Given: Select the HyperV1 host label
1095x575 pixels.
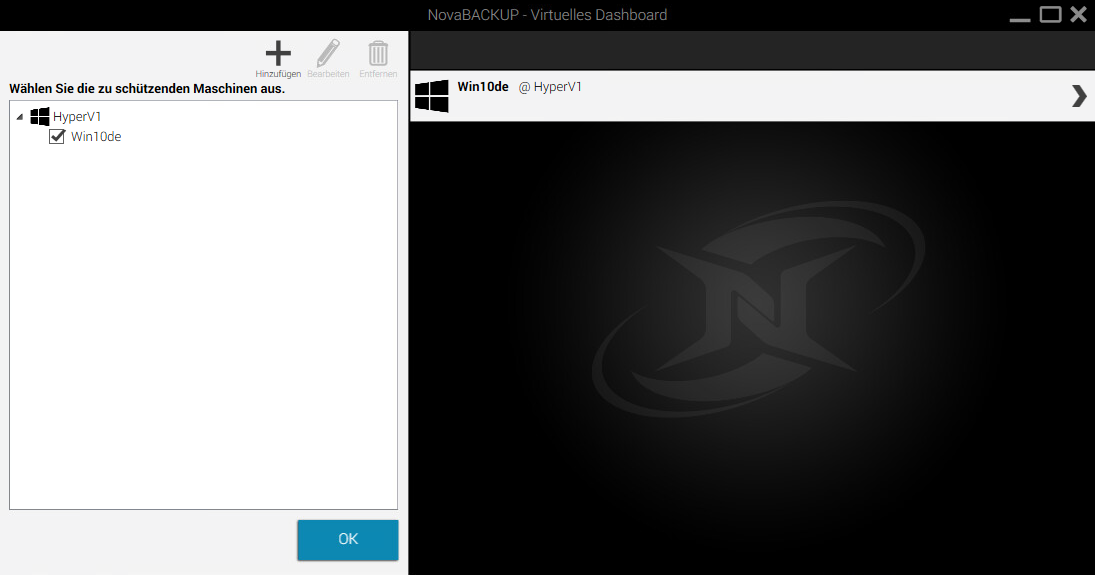Looking at the screenshot, I should 77,117.
